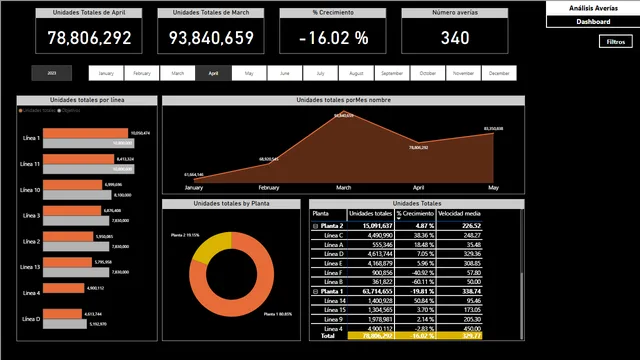Click the 340 Número averías card
640x360 pixels.
455,31
